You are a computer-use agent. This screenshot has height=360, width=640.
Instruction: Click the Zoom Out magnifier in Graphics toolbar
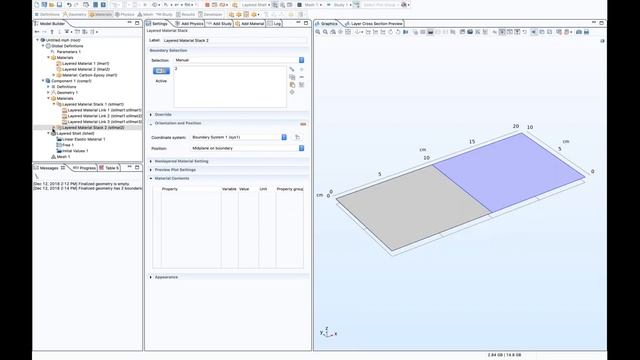point(325,32)
